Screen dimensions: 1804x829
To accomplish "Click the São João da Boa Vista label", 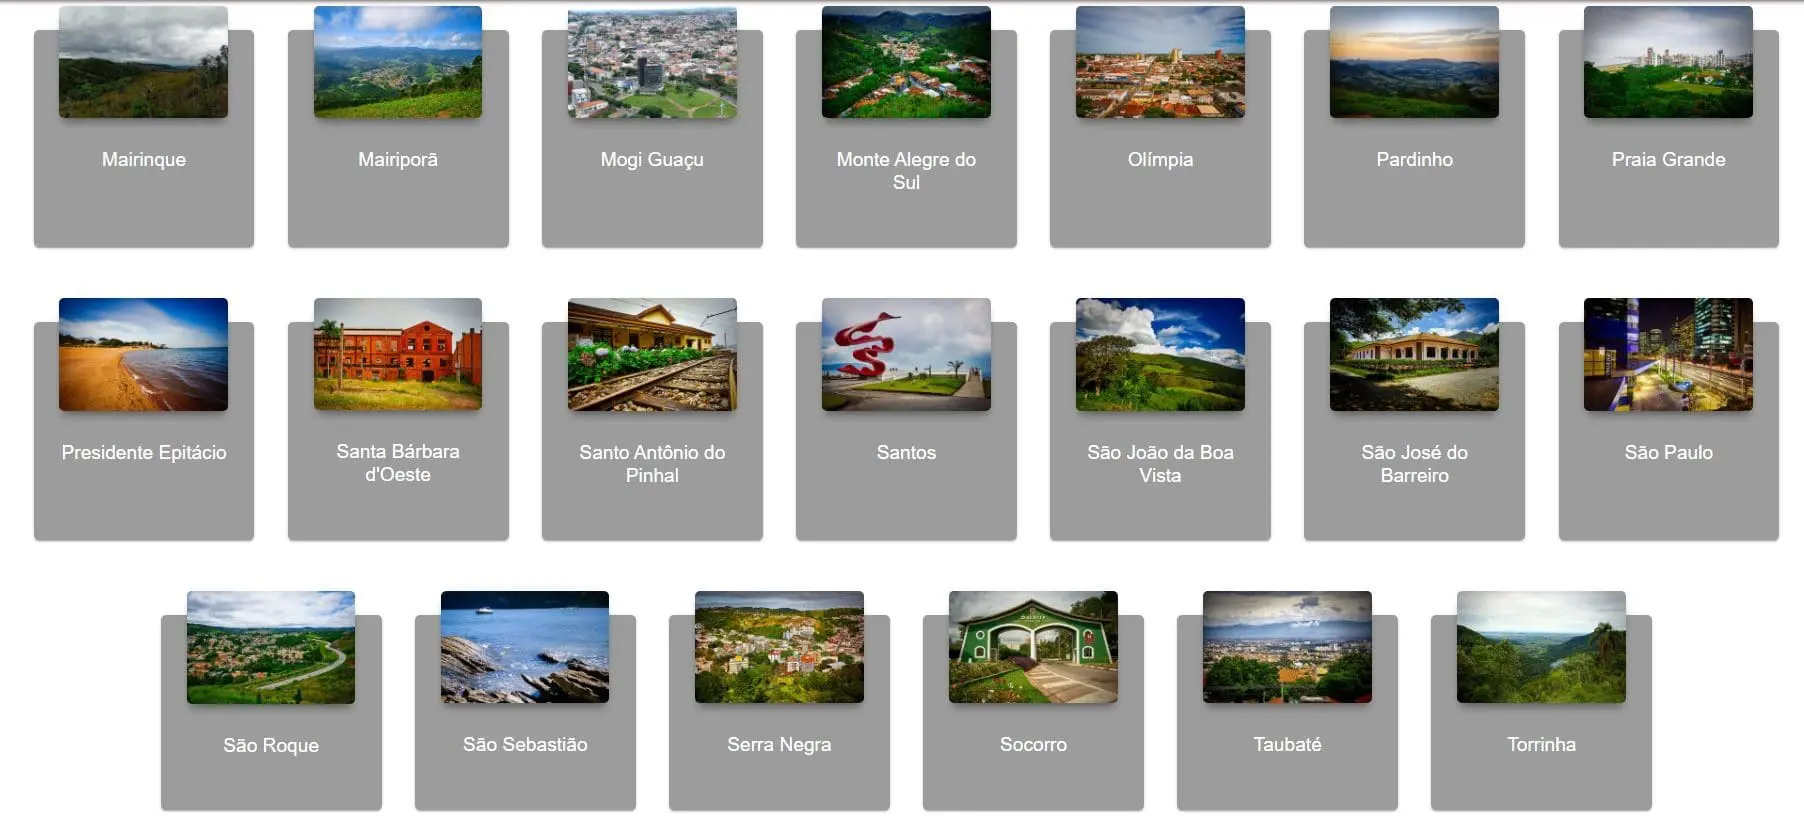I will tap(1160, 464).
